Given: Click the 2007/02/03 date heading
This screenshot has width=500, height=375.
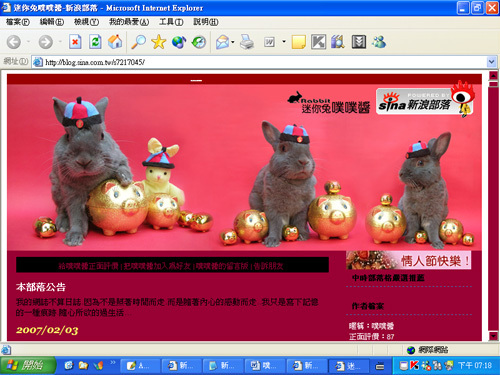Looking at the screenshot, I should [x=47, y=330].
